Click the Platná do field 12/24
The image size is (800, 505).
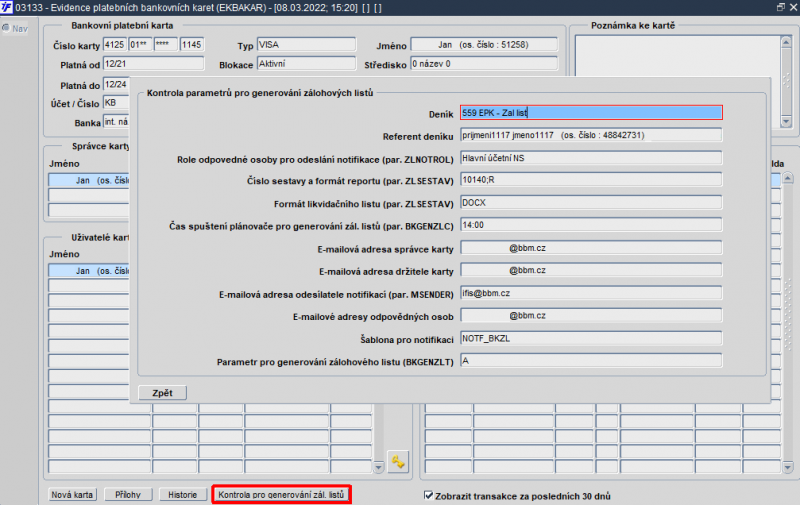click(x=116, y=84)
